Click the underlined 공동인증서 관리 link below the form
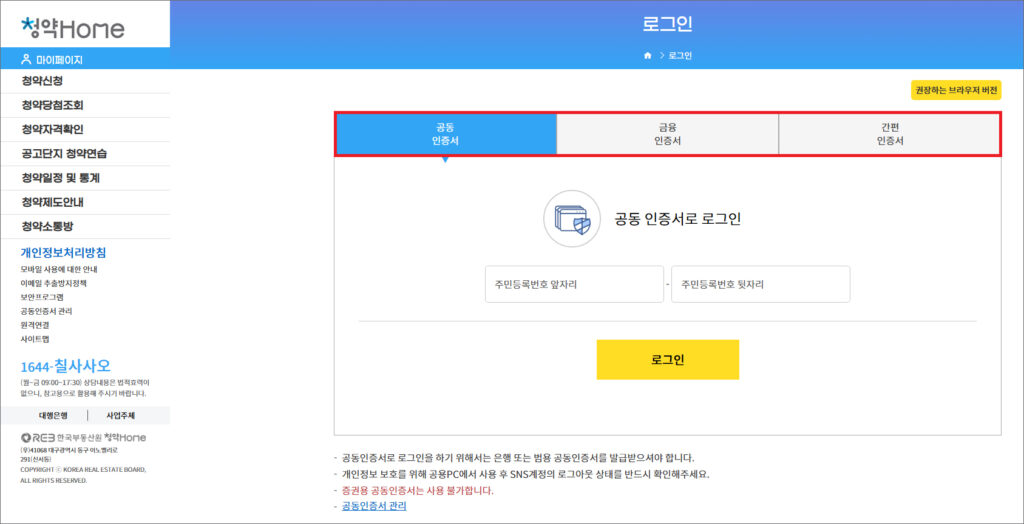1024x524 pixels. pos(374,506)
